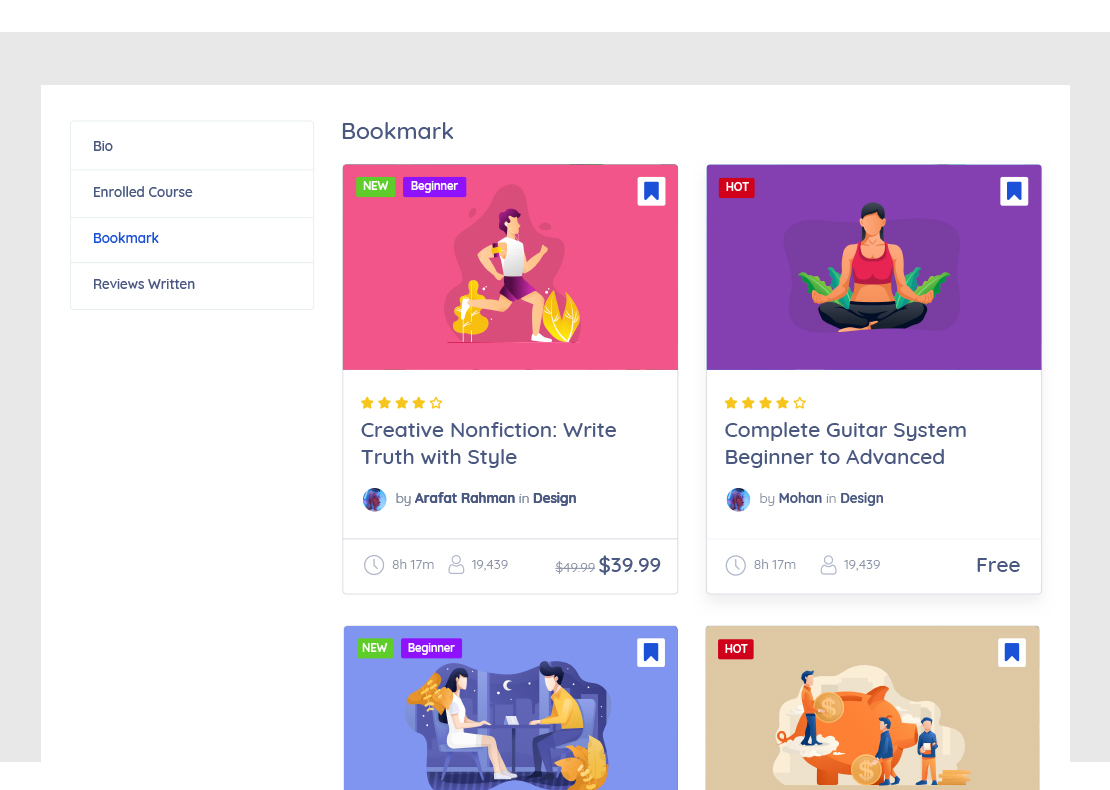Click the clock duration icon on guitar course
This screenshot has width=1110, height=790.
736,566
